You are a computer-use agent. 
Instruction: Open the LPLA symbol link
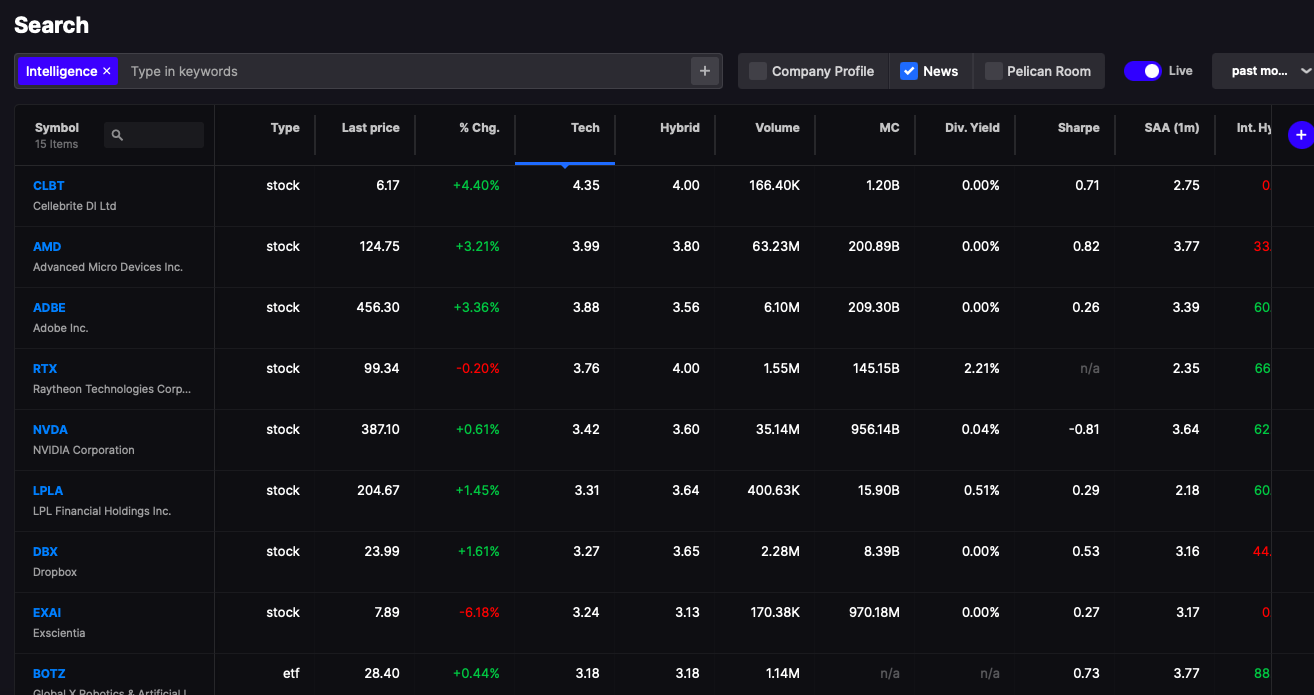pyautogui.click(x=48, y=491)
